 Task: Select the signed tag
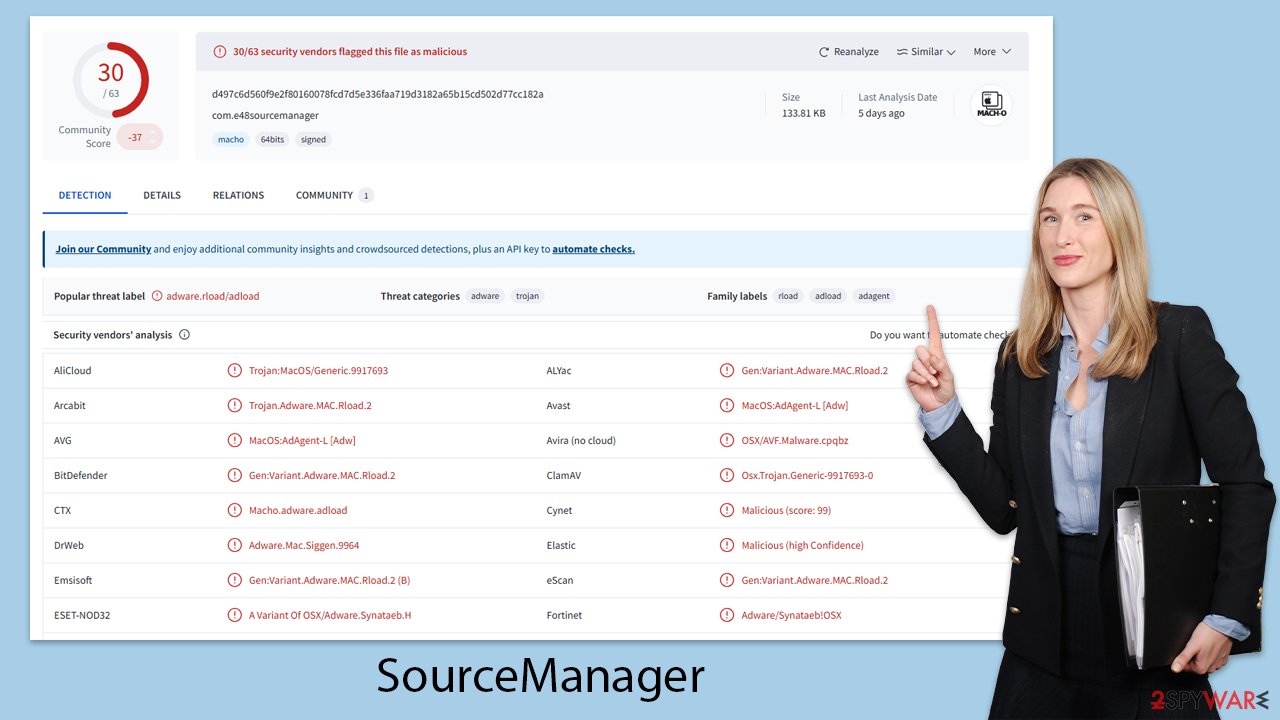[x=314, y=140]
